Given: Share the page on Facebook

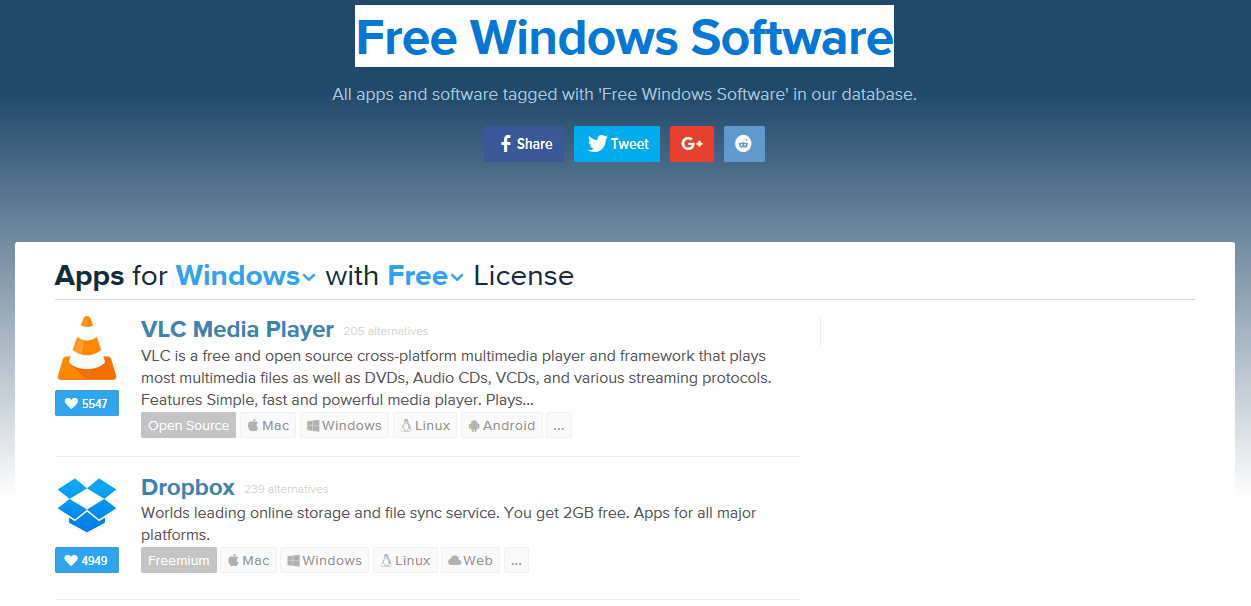Looking at the screenshot, I should tap(524, 144).
